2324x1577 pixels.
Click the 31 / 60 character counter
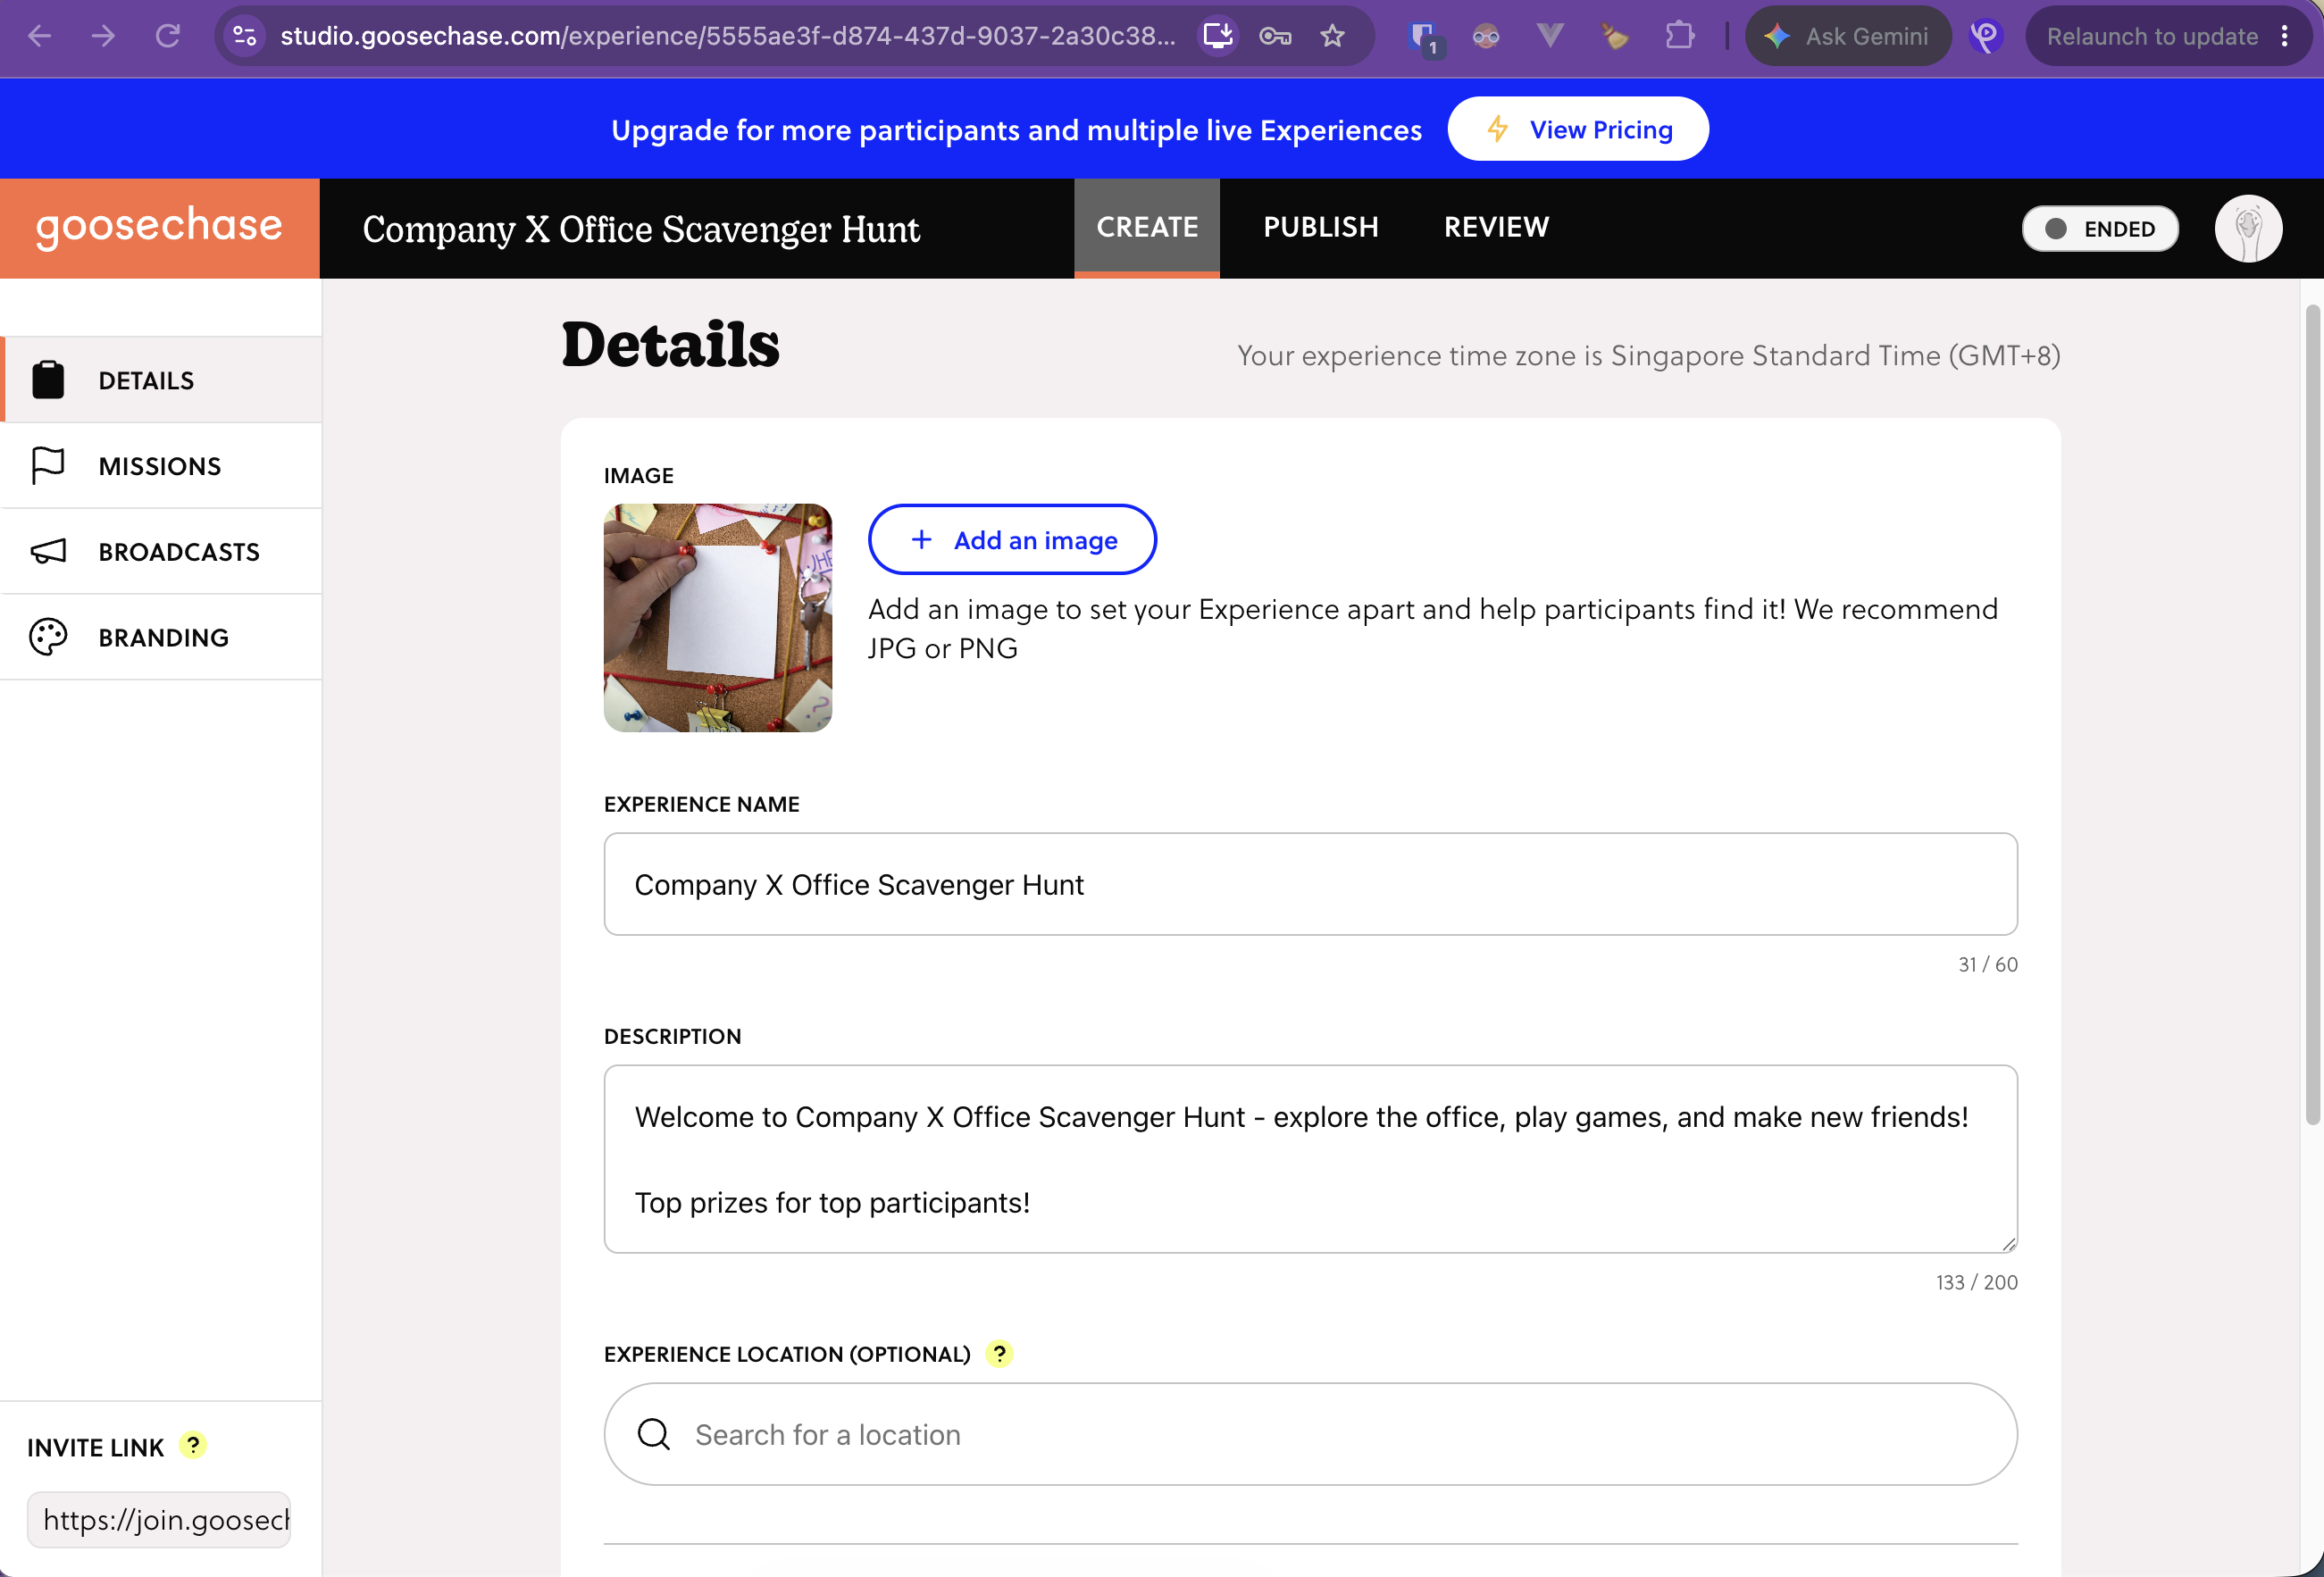[1987, 964]
